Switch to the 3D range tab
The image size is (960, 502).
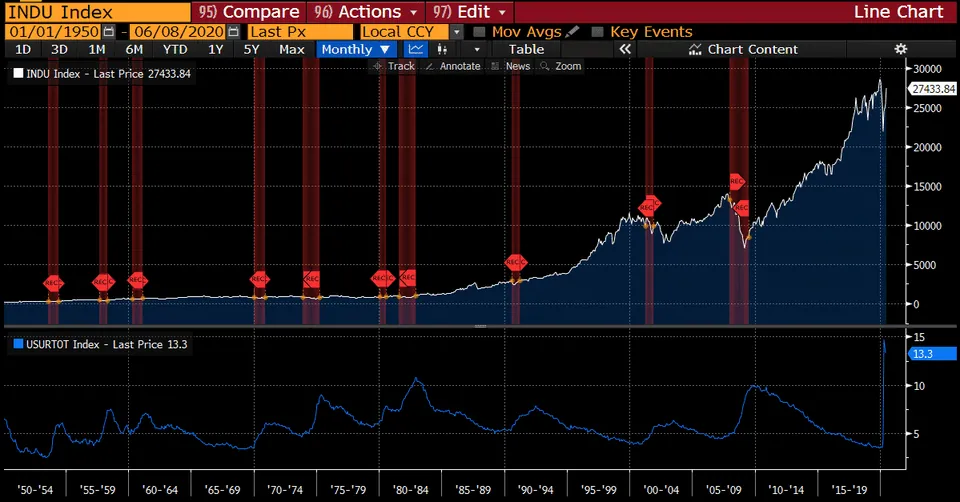tap(59, 50)
